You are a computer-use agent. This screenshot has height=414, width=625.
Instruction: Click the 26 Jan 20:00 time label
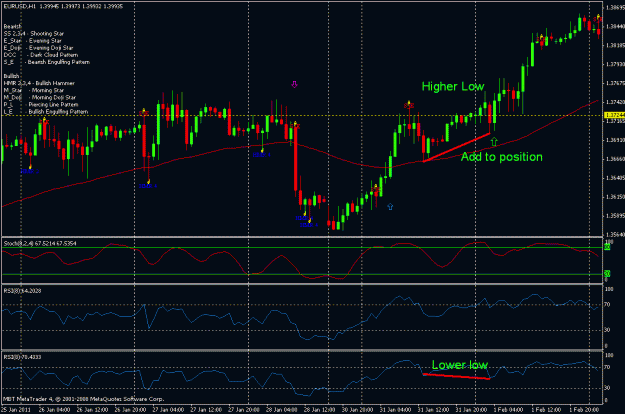(x=130, y=410)
